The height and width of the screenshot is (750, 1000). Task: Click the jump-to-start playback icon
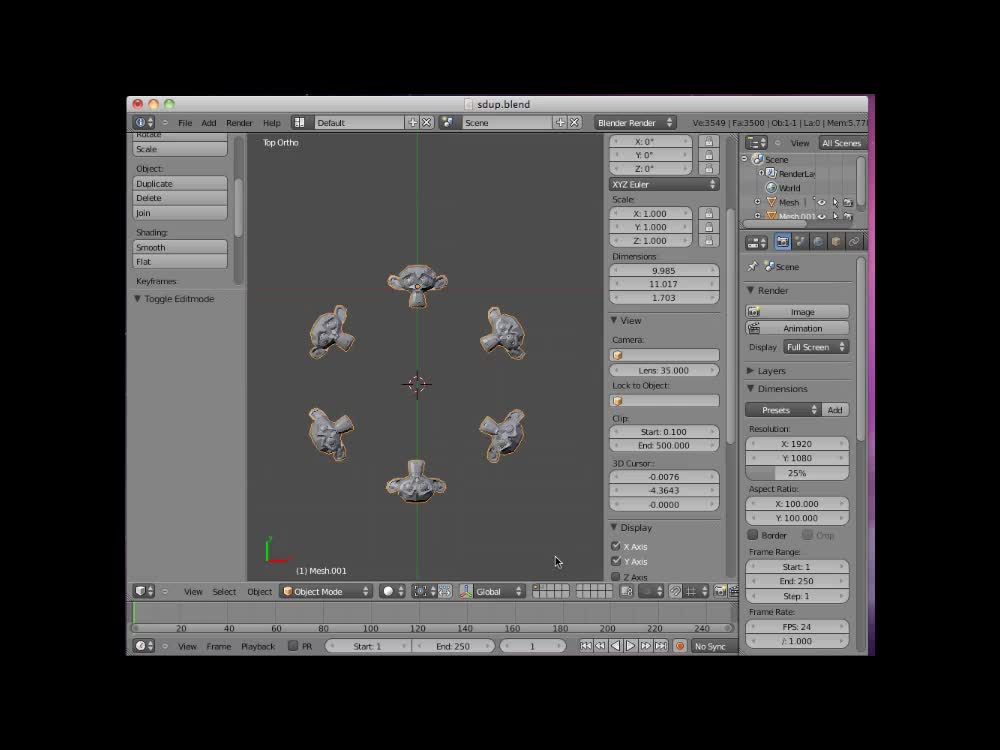tap(586, 646)
